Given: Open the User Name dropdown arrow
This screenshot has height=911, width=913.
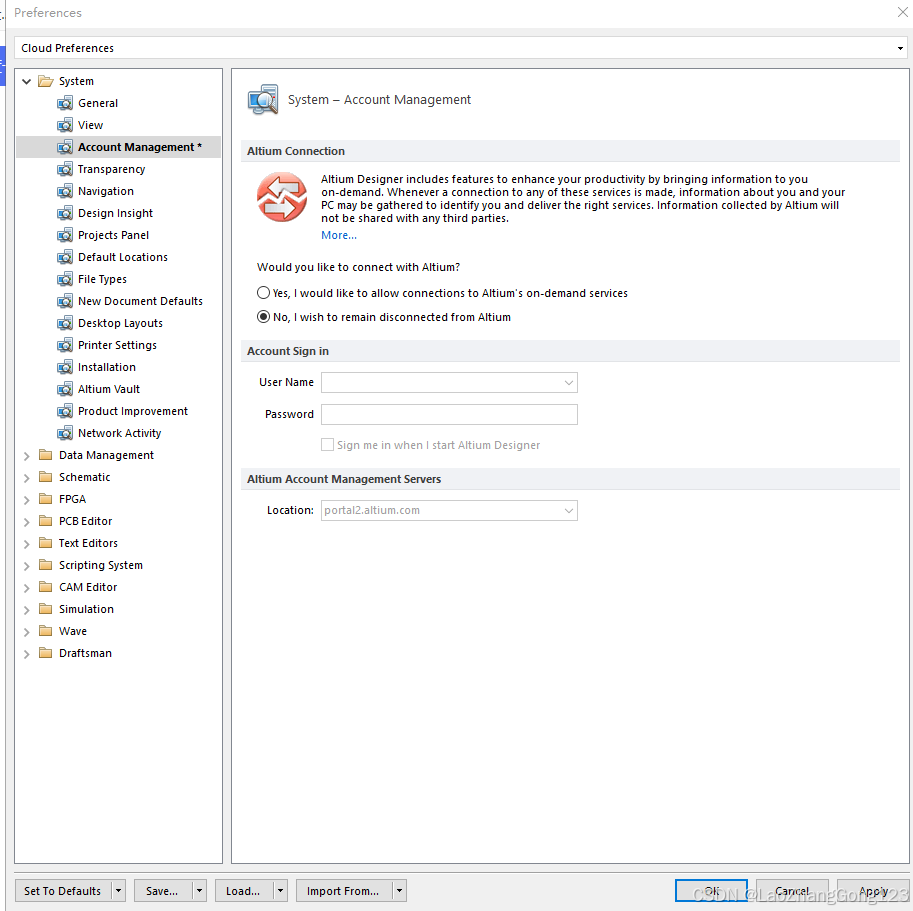Looking at the screenshot, I should 569,382.
